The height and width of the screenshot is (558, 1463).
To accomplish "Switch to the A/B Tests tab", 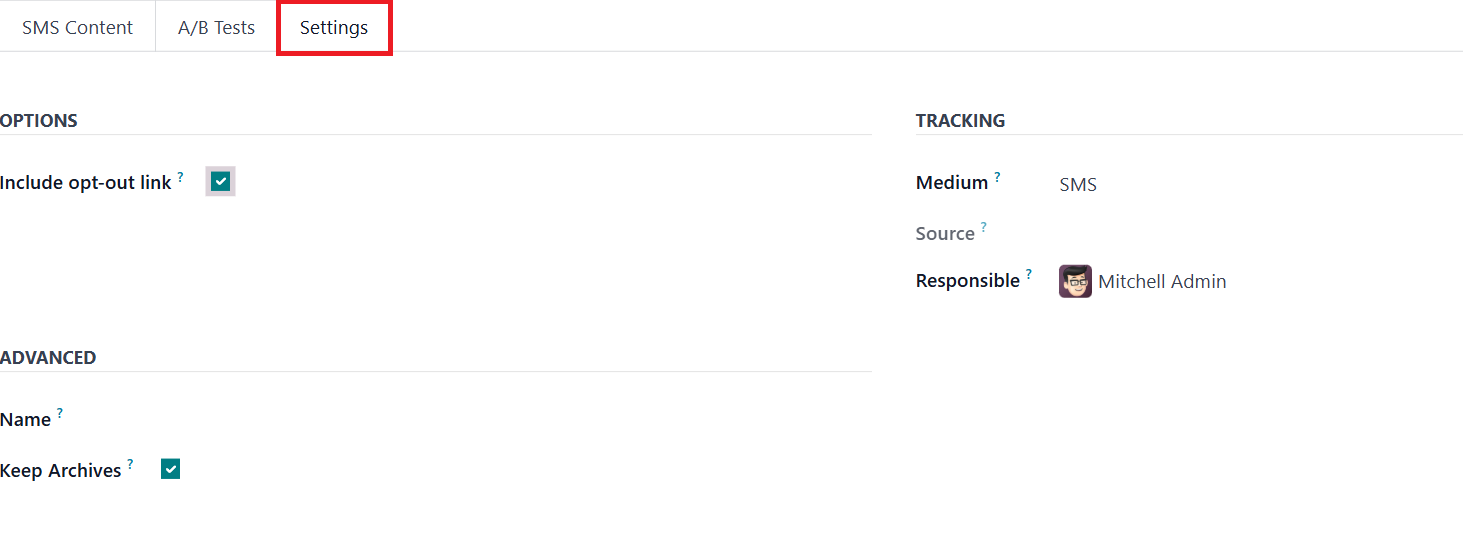I will 216,27.
